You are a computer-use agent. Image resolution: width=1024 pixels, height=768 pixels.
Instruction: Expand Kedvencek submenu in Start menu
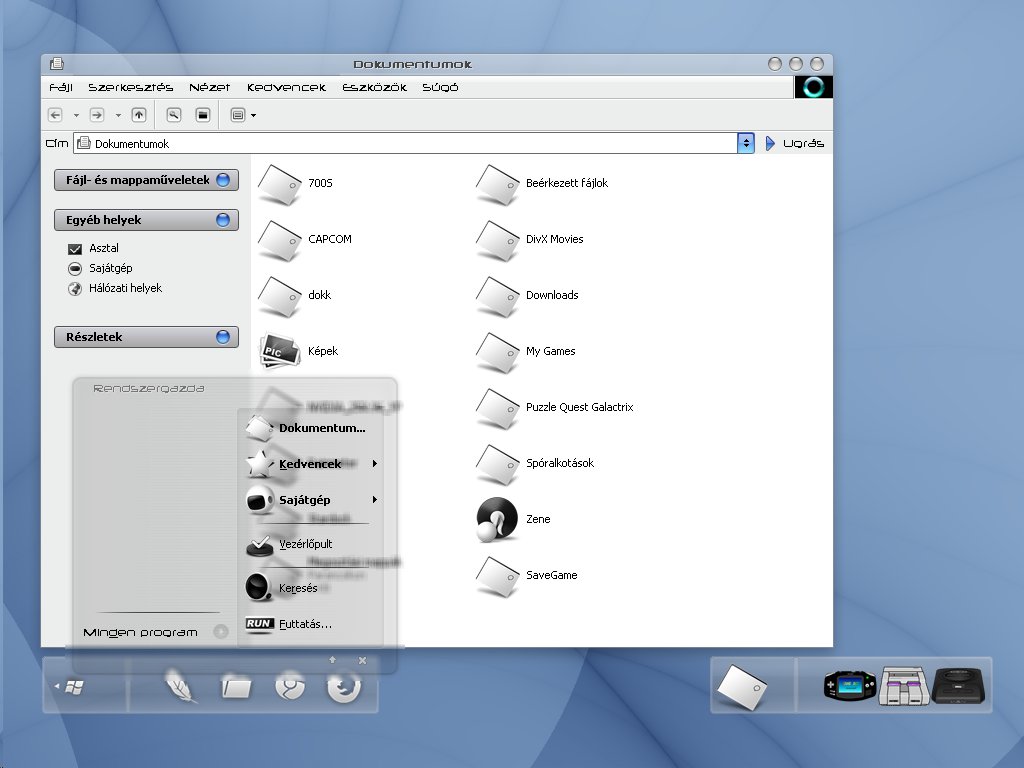pyautogui.click(x=375, y=464)
